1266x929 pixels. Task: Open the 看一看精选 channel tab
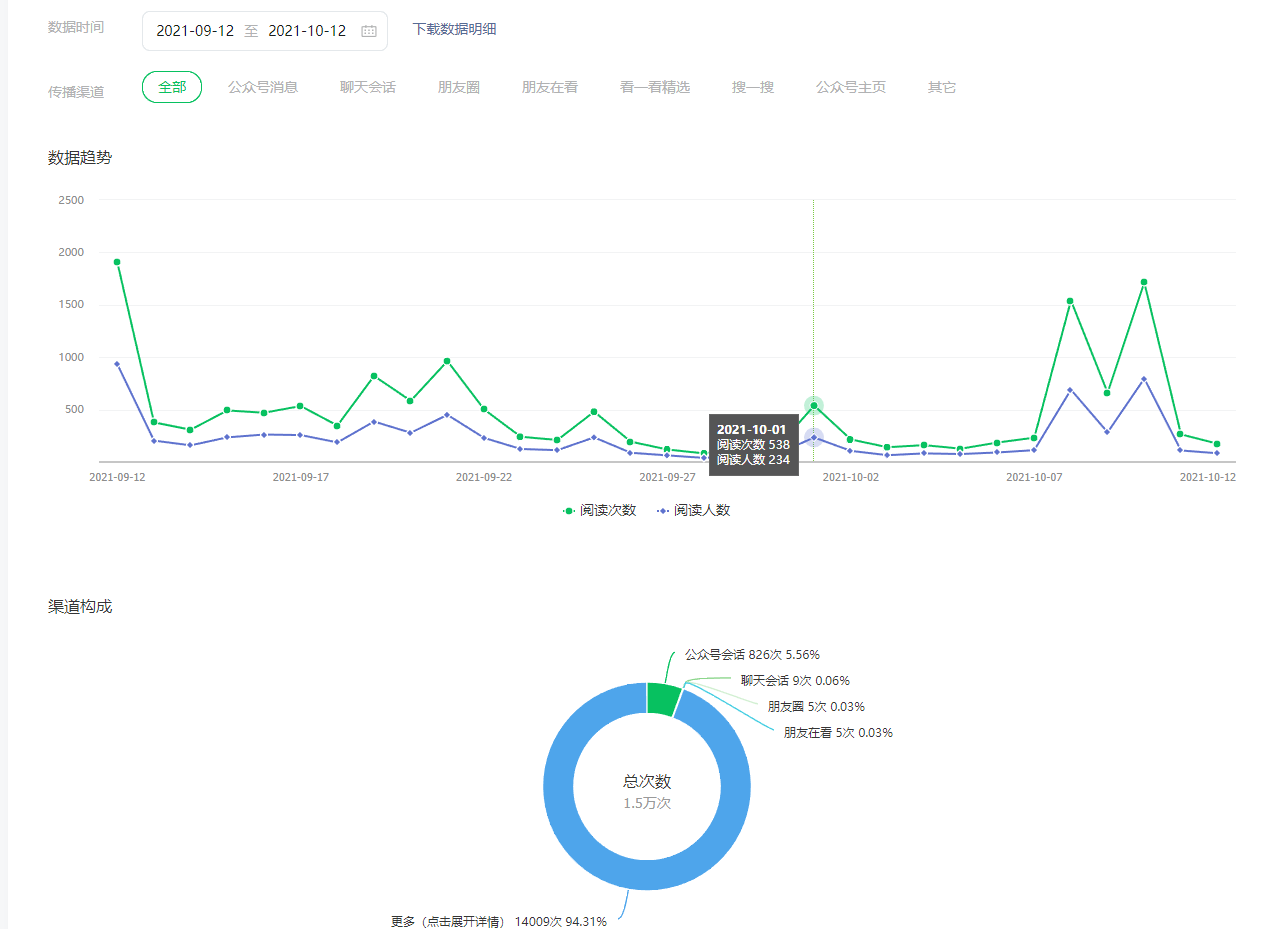point(655,87)
